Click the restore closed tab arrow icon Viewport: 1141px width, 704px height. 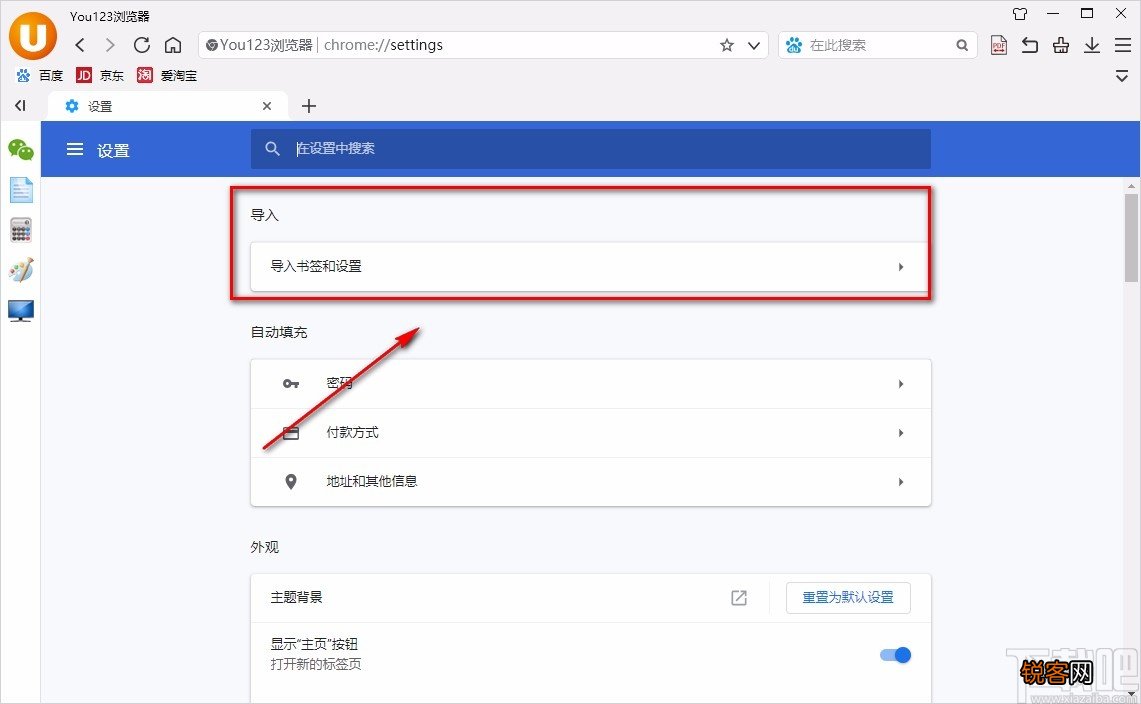(x=1030, y=45)
